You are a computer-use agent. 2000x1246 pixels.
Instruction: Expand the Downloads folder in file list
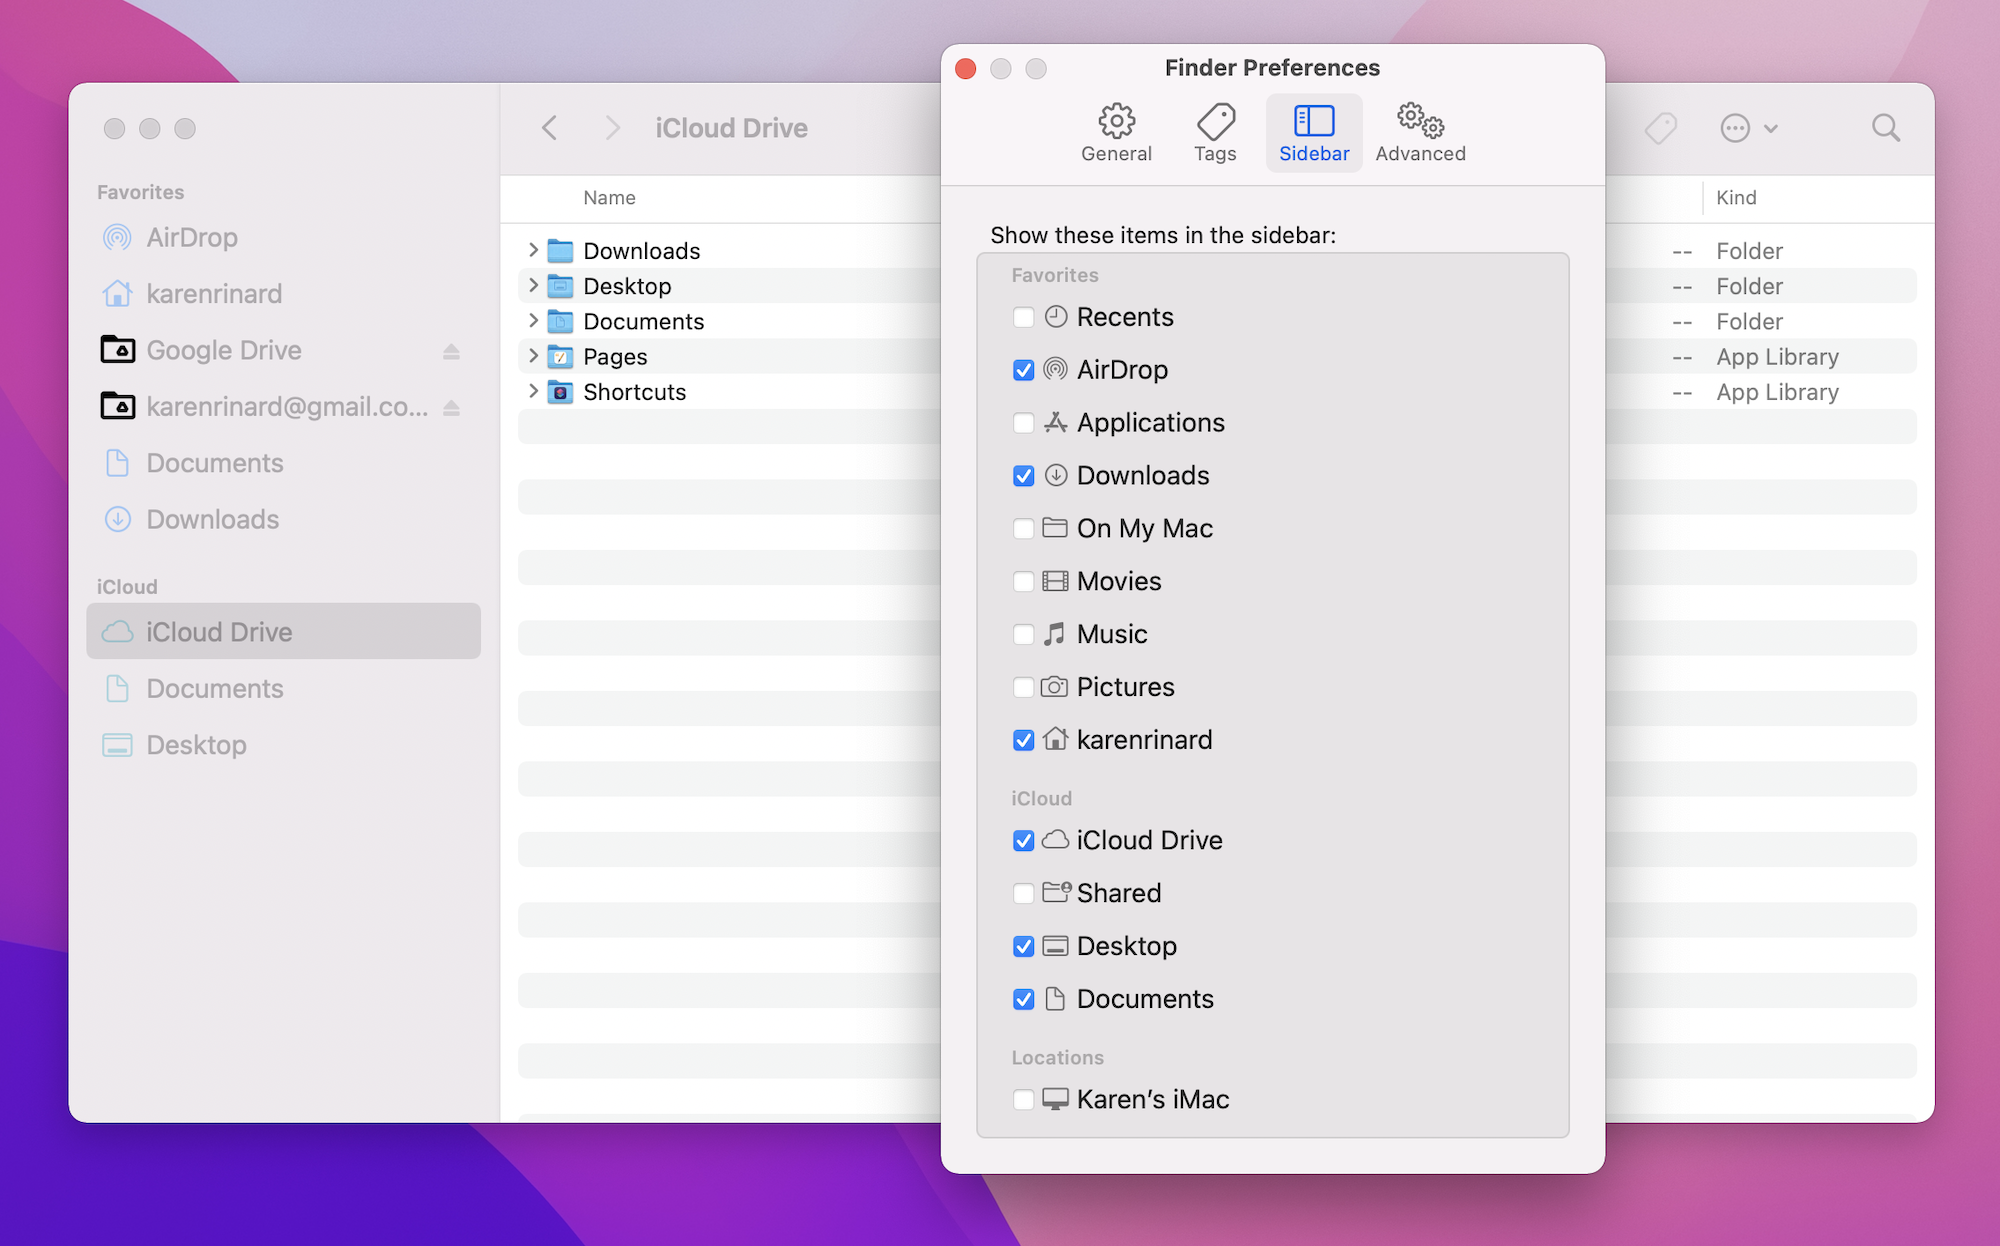point(533,250)
